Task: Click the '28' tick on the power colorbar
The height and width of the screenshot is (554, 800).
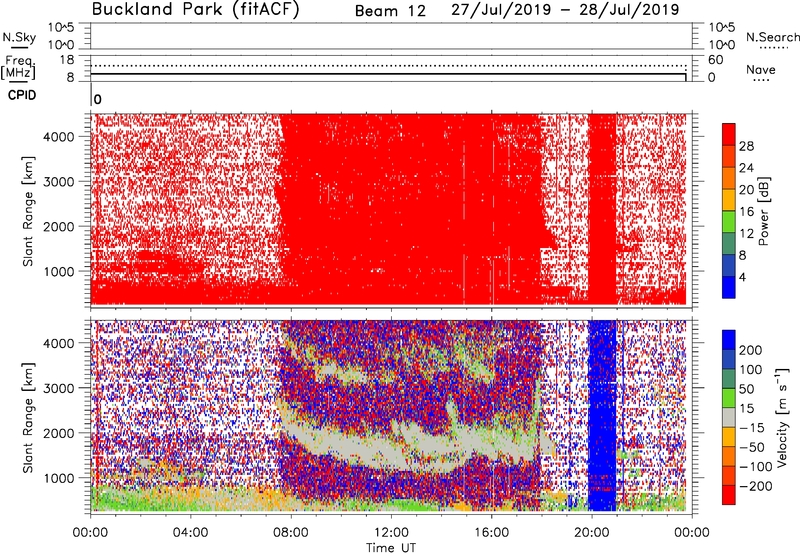Action: point(746,146)
